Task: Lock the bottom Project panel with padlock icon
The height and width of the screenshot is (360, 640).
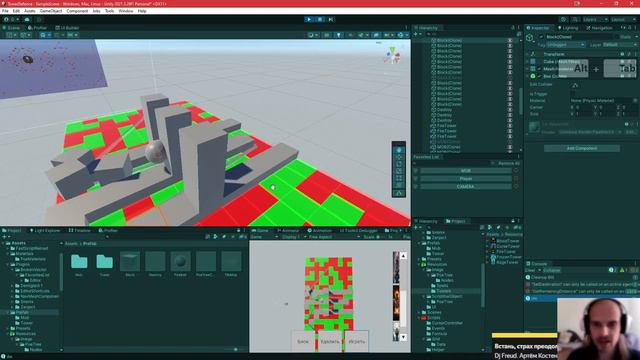Action: 238,231
